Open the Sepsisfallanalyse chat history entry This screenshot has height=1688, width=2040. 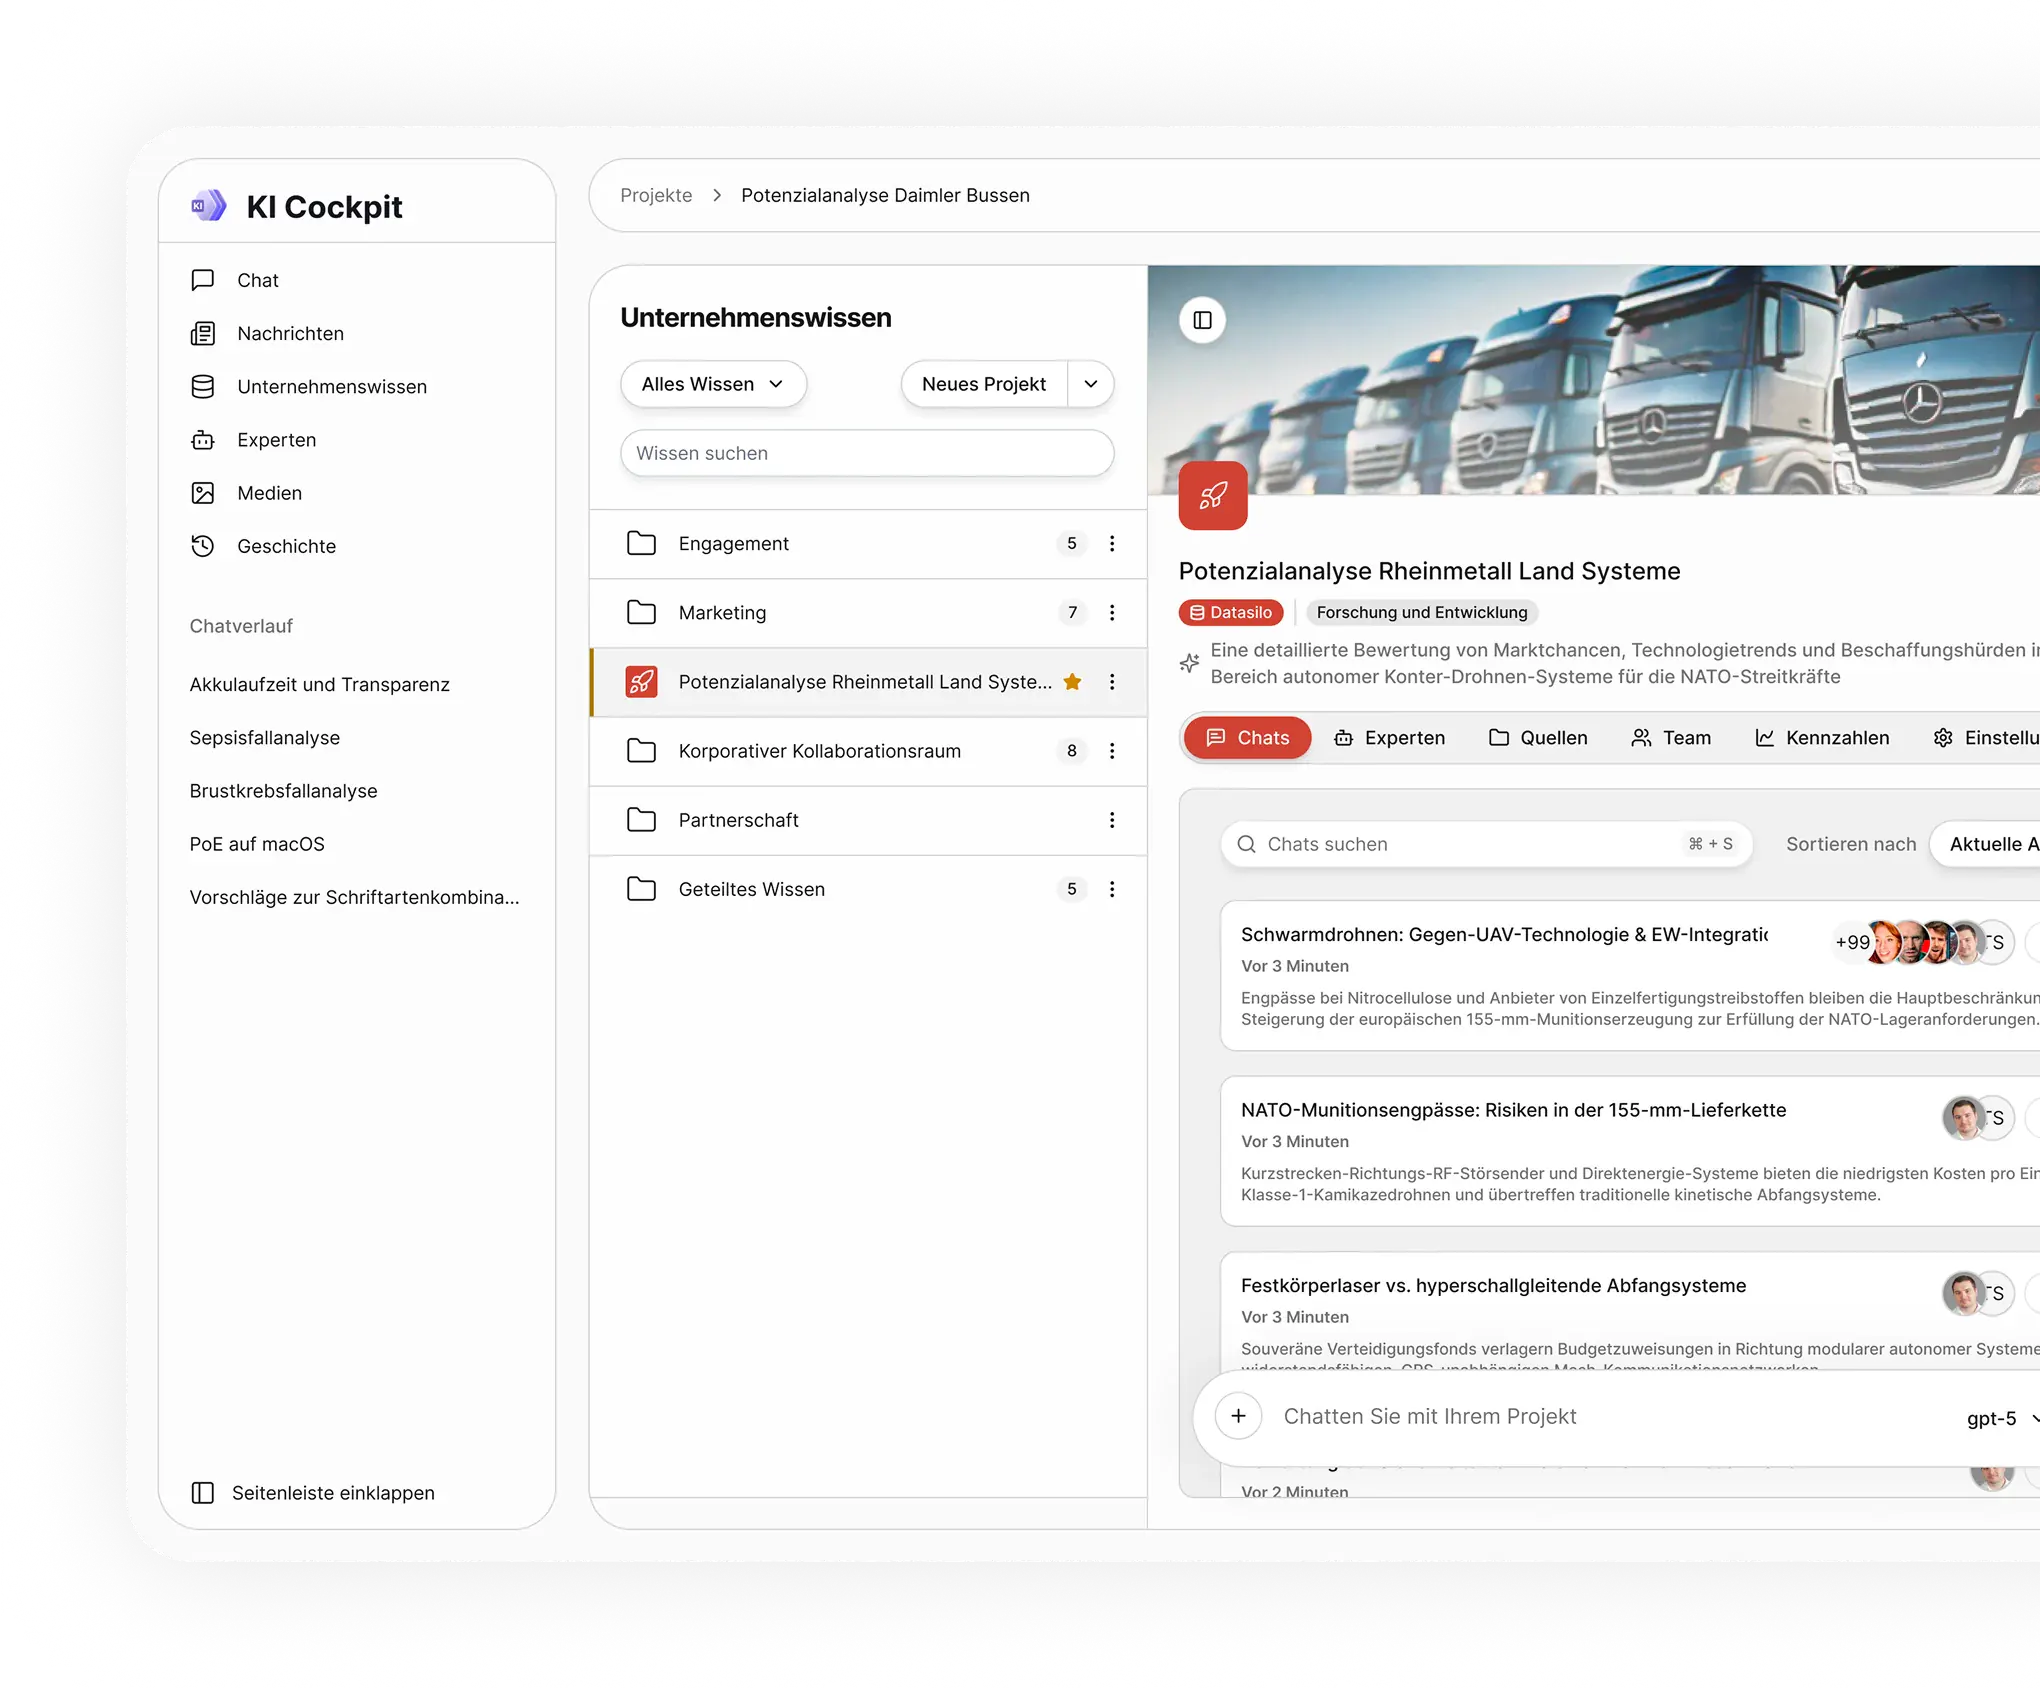[x=265, y=737]
